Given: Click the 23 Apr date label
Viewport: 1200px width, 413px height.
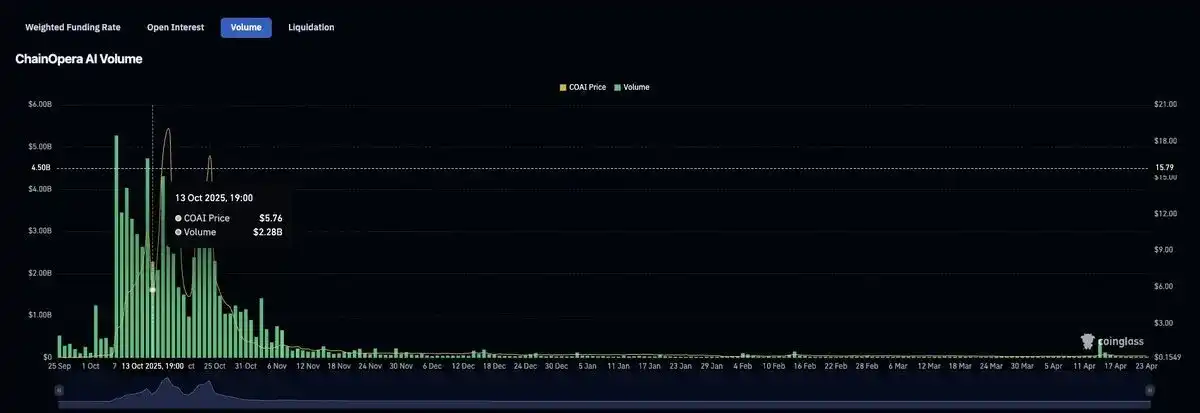Looking at the screenshot, I should [1146, 366].
